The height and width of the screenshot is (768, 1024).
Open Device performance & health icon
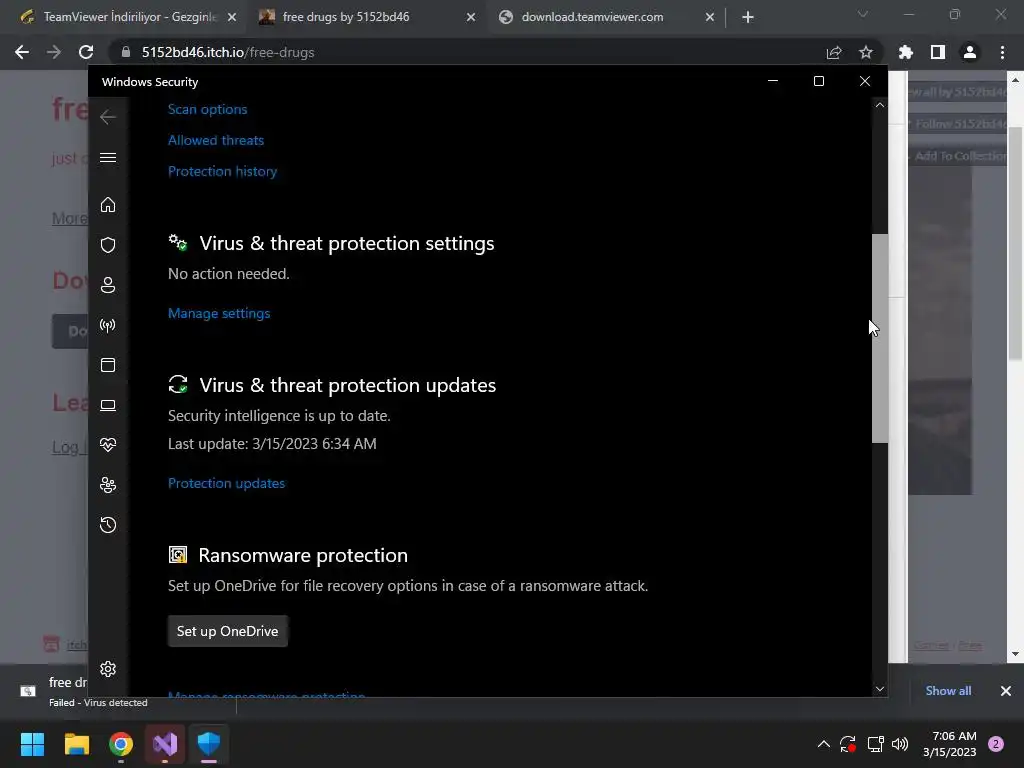pos(108,445)
